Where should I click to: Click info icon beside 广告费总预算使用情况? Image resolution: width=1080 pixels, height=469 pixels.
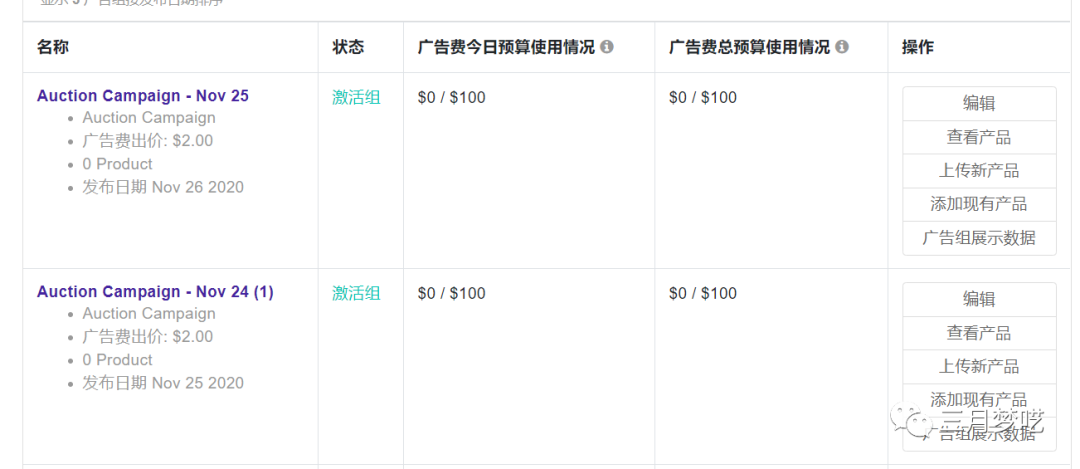(842, 47)
